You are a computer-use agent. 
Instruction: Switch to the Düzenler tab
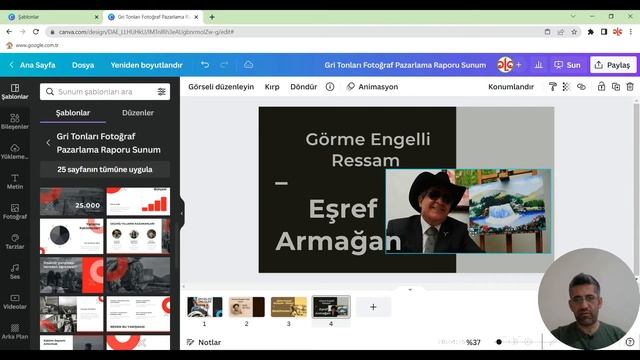click(138, 113)
